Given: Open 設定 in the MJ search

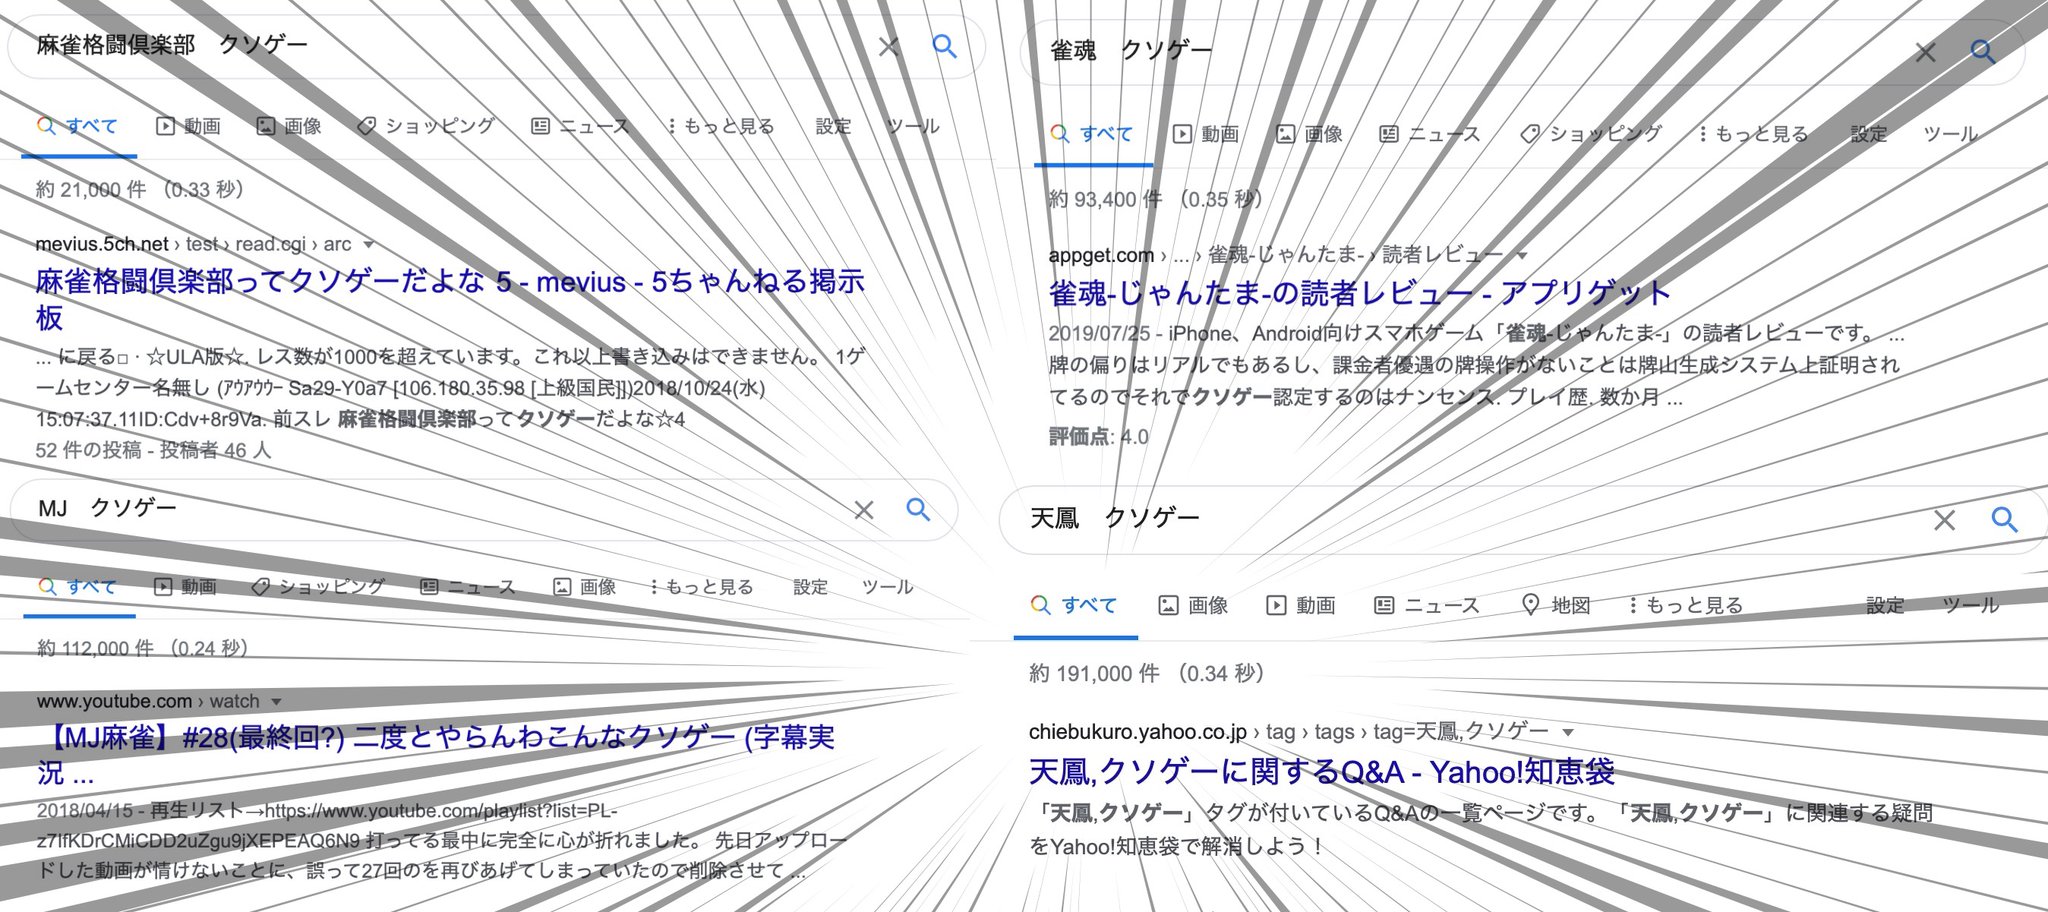Looking at the screenshot, I should [x=810, y=587].
